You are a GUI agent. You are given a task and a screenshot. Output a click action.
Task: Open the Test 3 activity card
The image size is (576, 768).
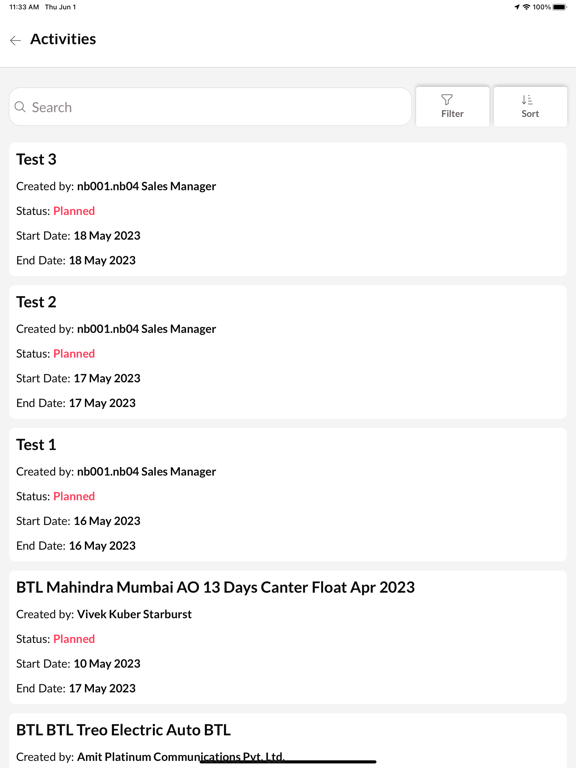point(288,209)
